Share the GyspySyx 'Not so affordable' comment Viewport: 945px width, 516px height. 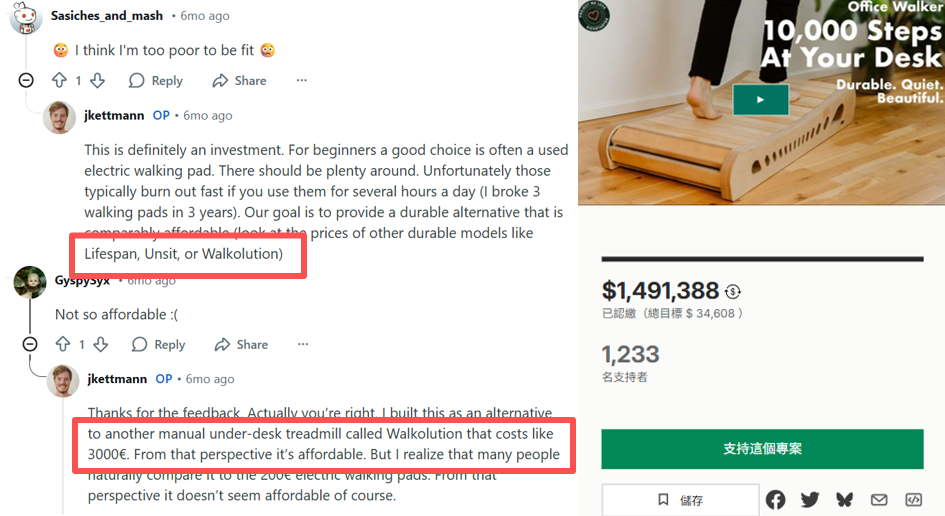(x=241, y=344)
